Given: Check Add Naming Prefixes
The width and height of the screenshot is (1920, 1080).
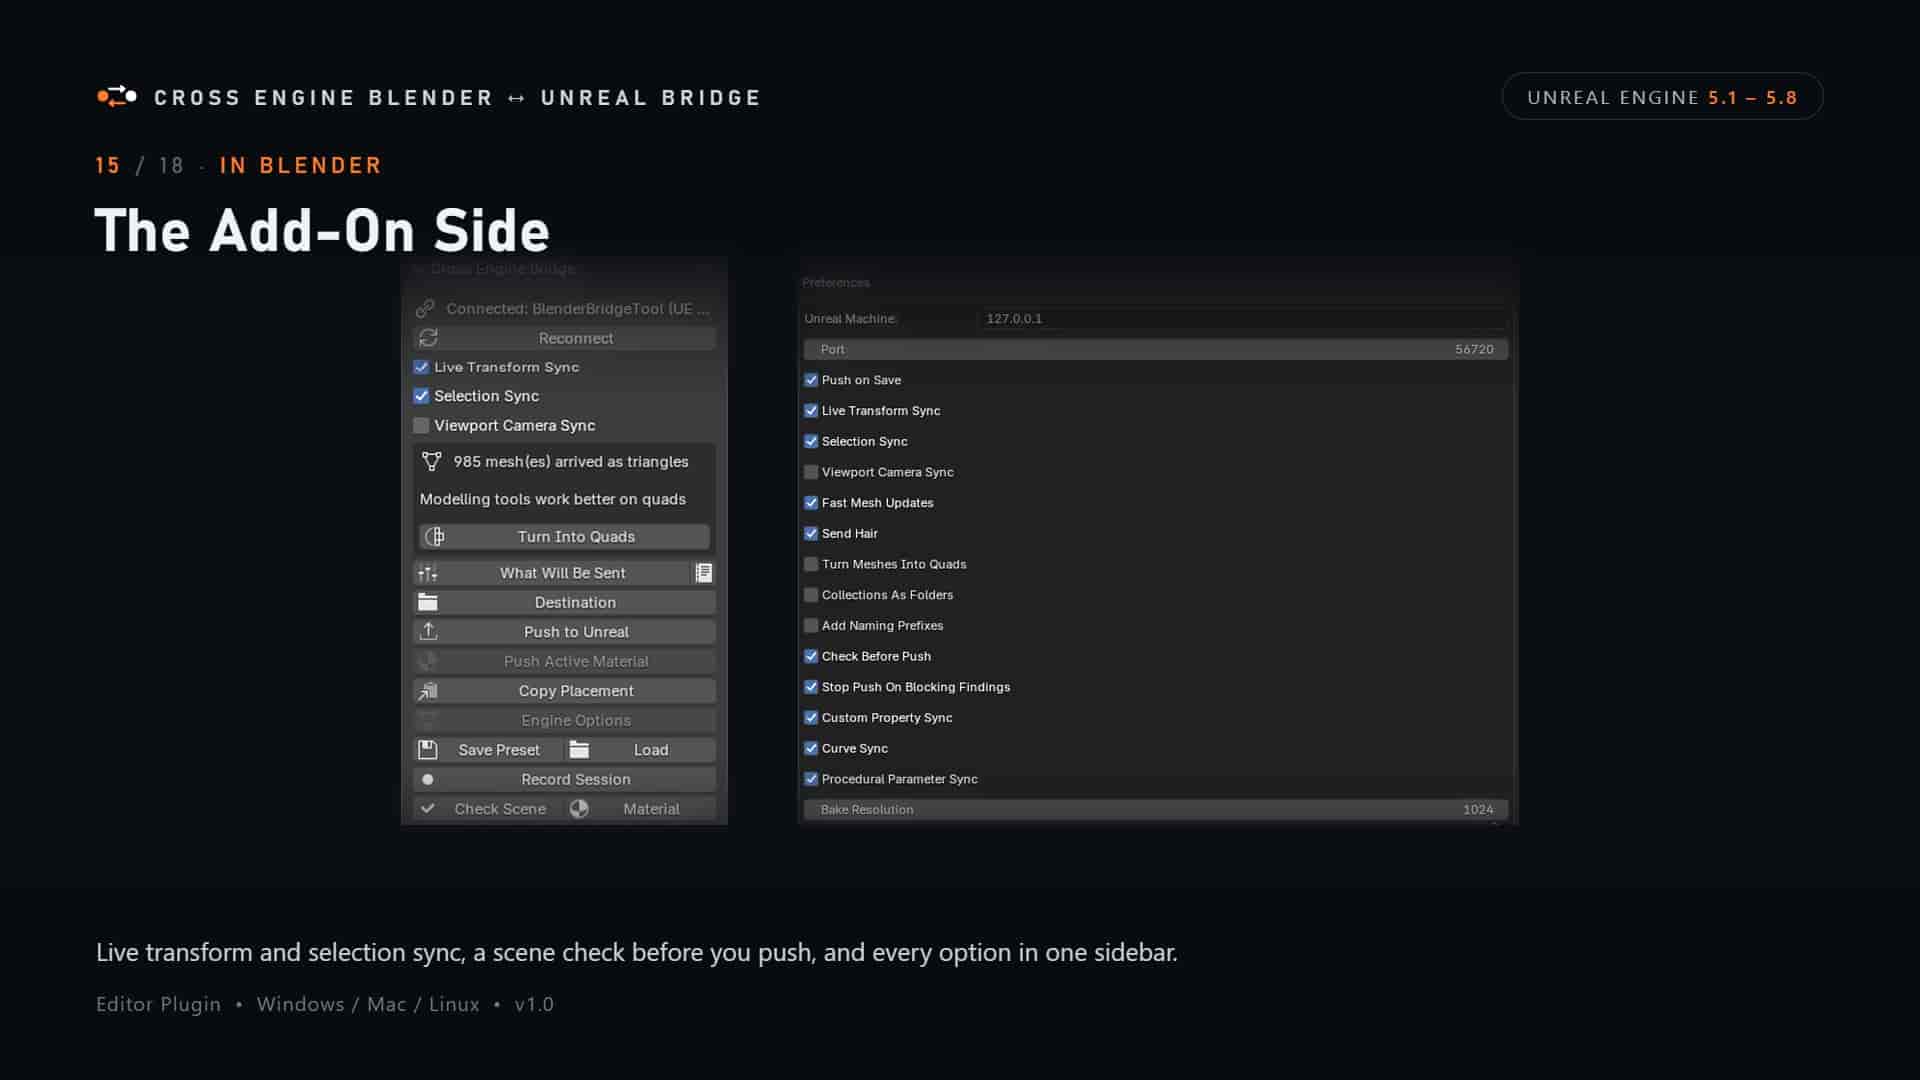Looking at the screenshot, I should point(811,626).
